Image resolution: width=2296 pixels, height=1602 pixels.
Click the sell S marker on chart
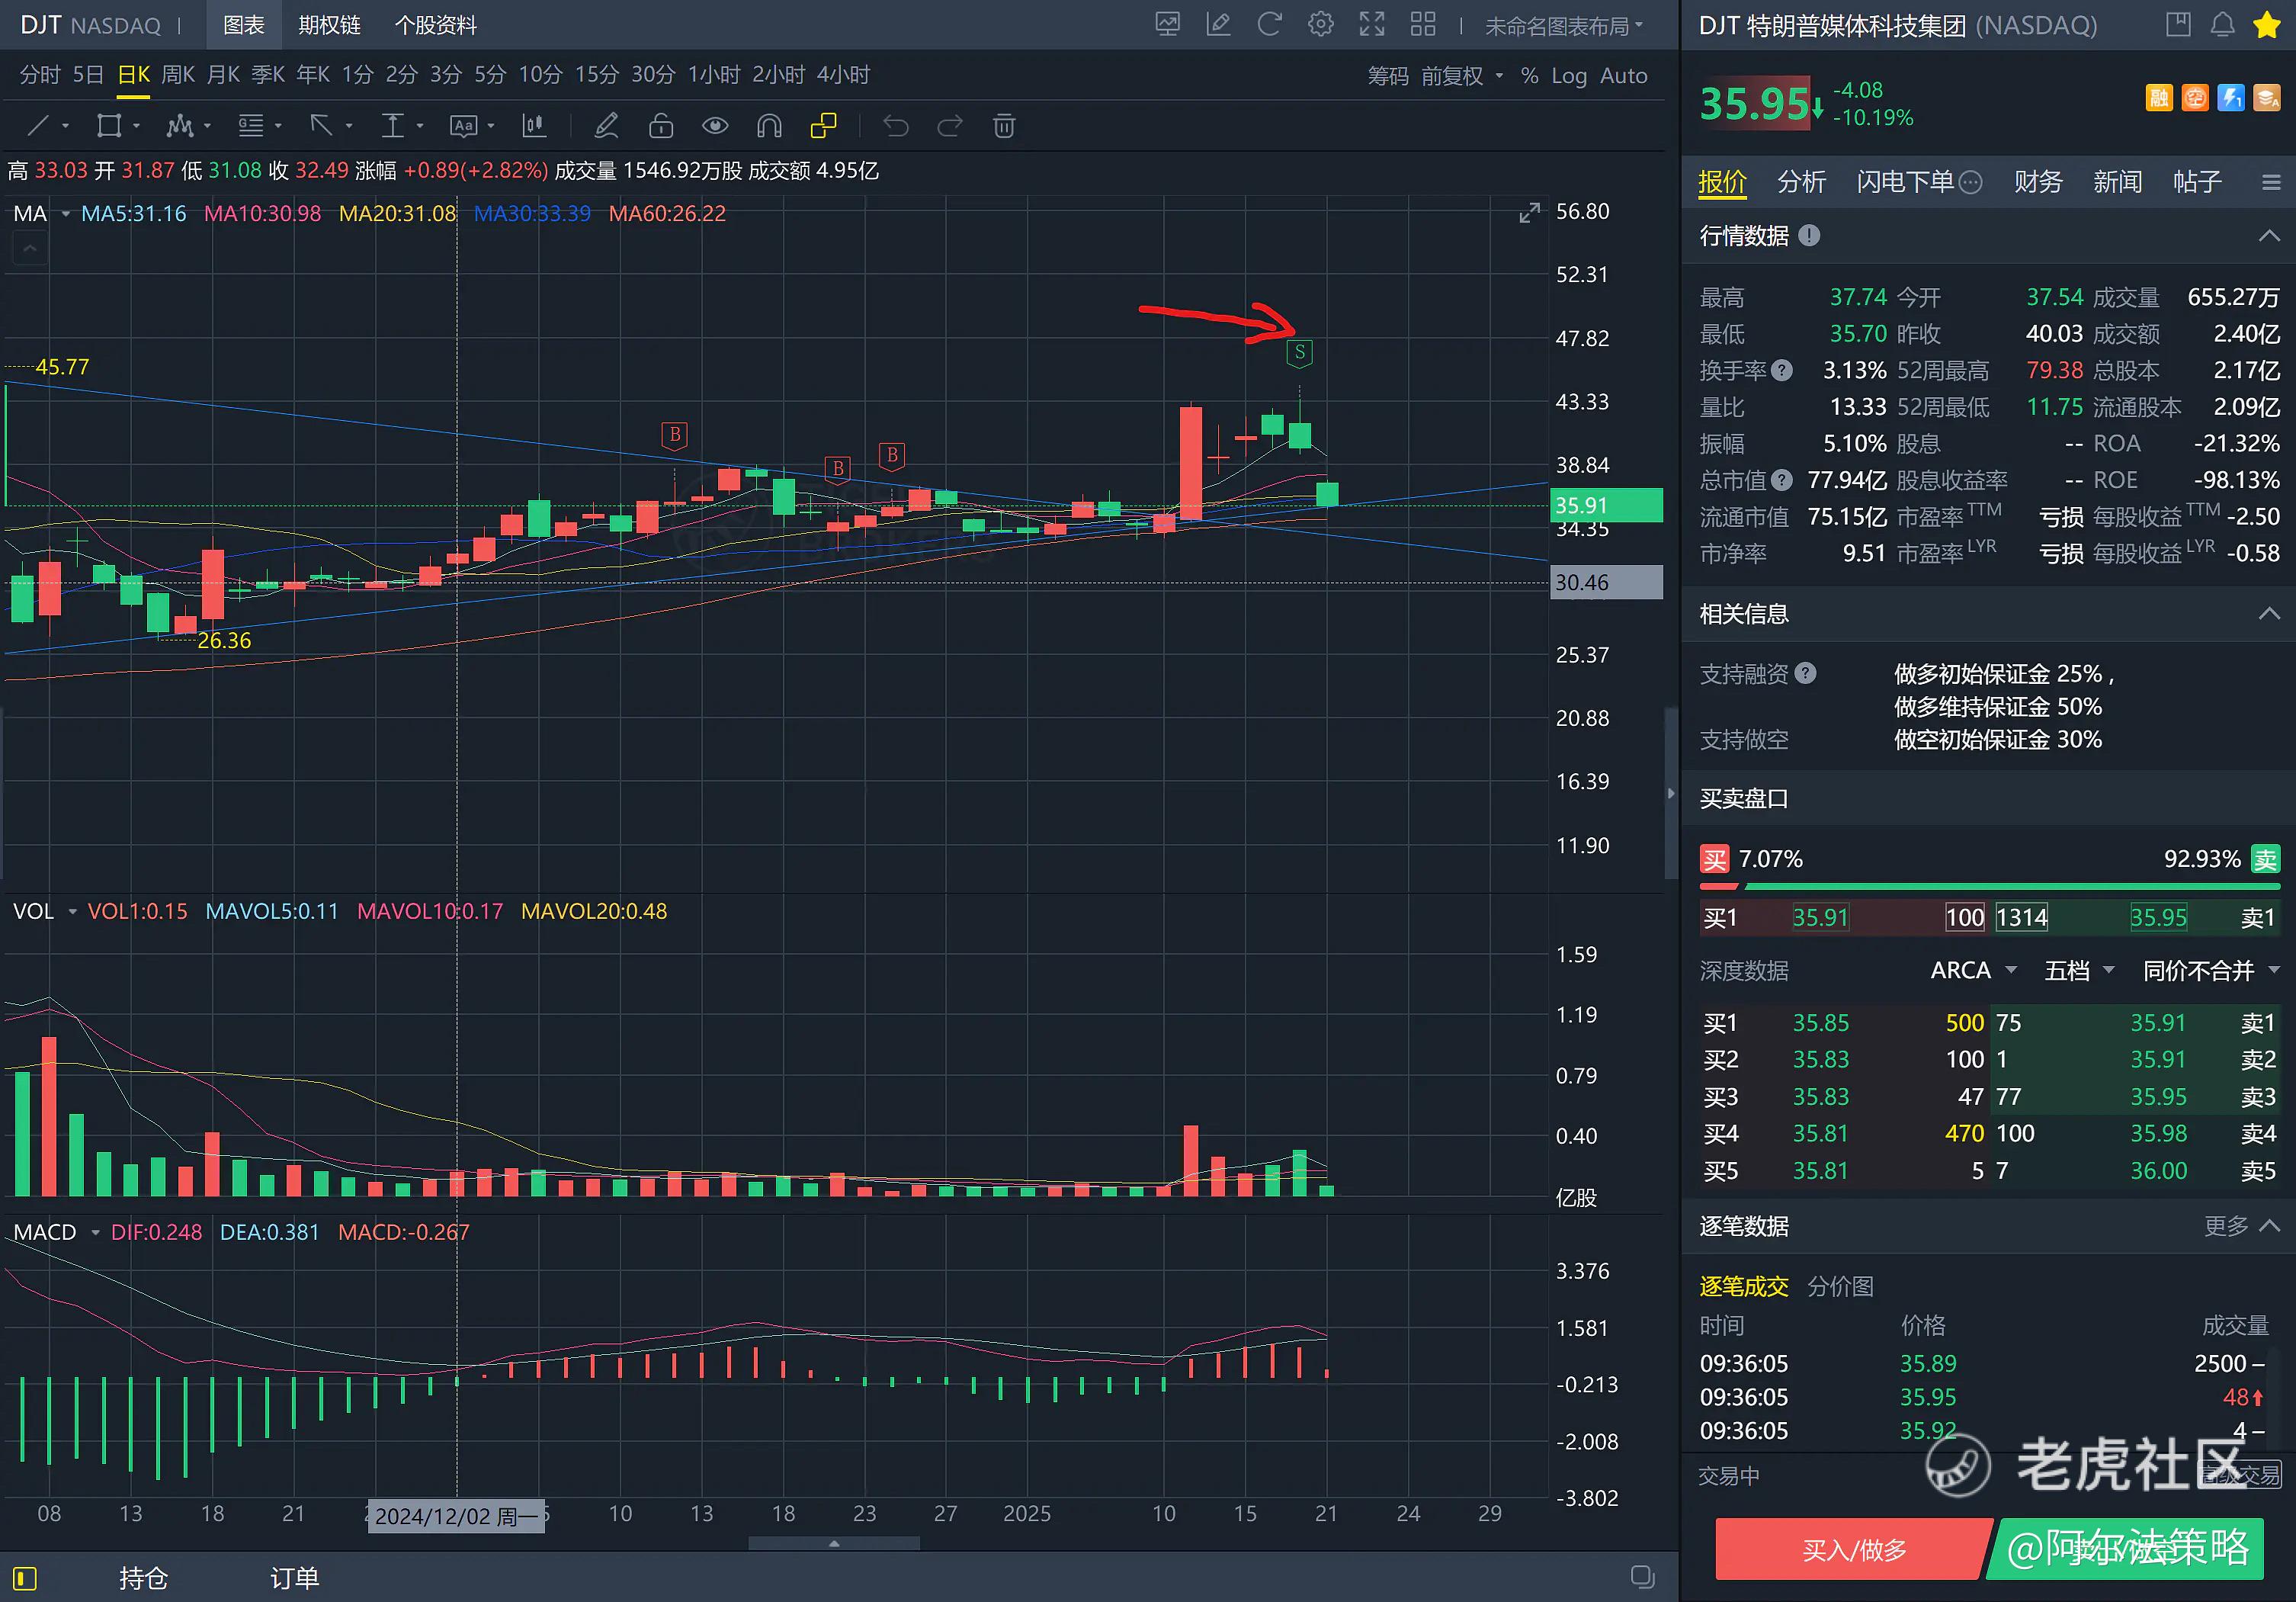pos(1299,352)
